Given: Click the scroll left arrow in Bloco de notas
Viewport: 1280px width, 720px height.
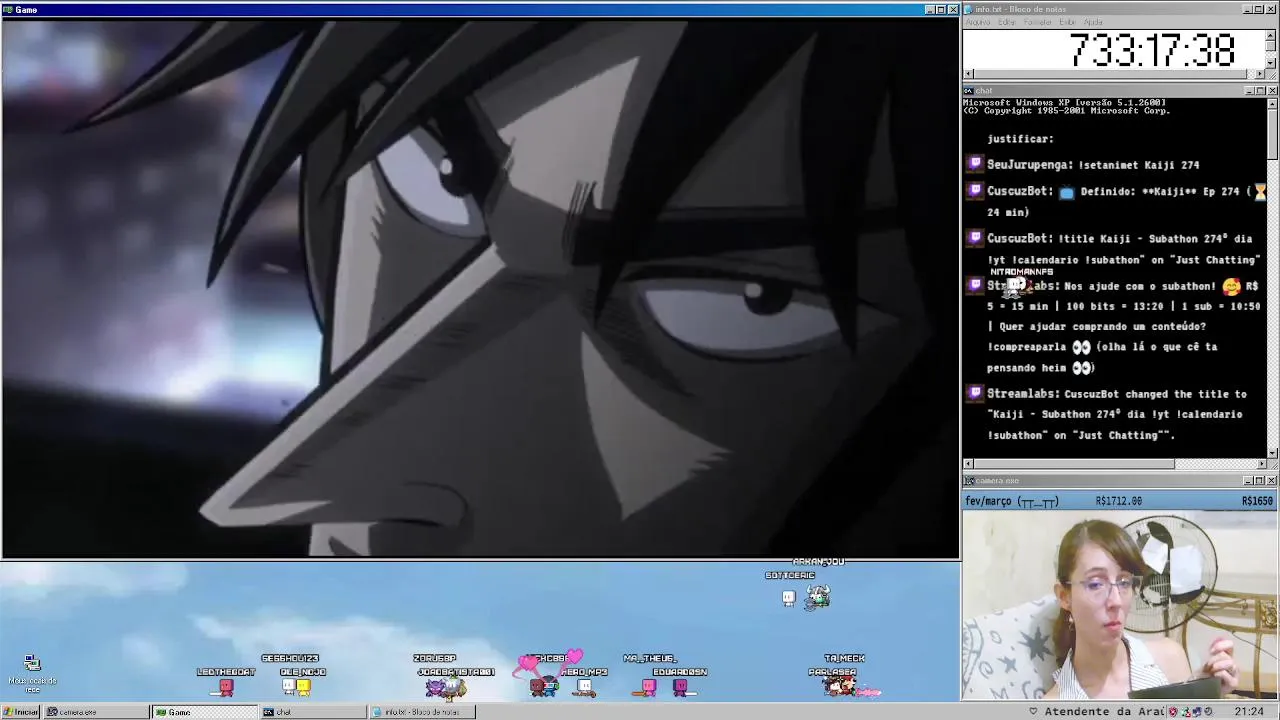Looking at the screenshot, I should pos(968,73).
